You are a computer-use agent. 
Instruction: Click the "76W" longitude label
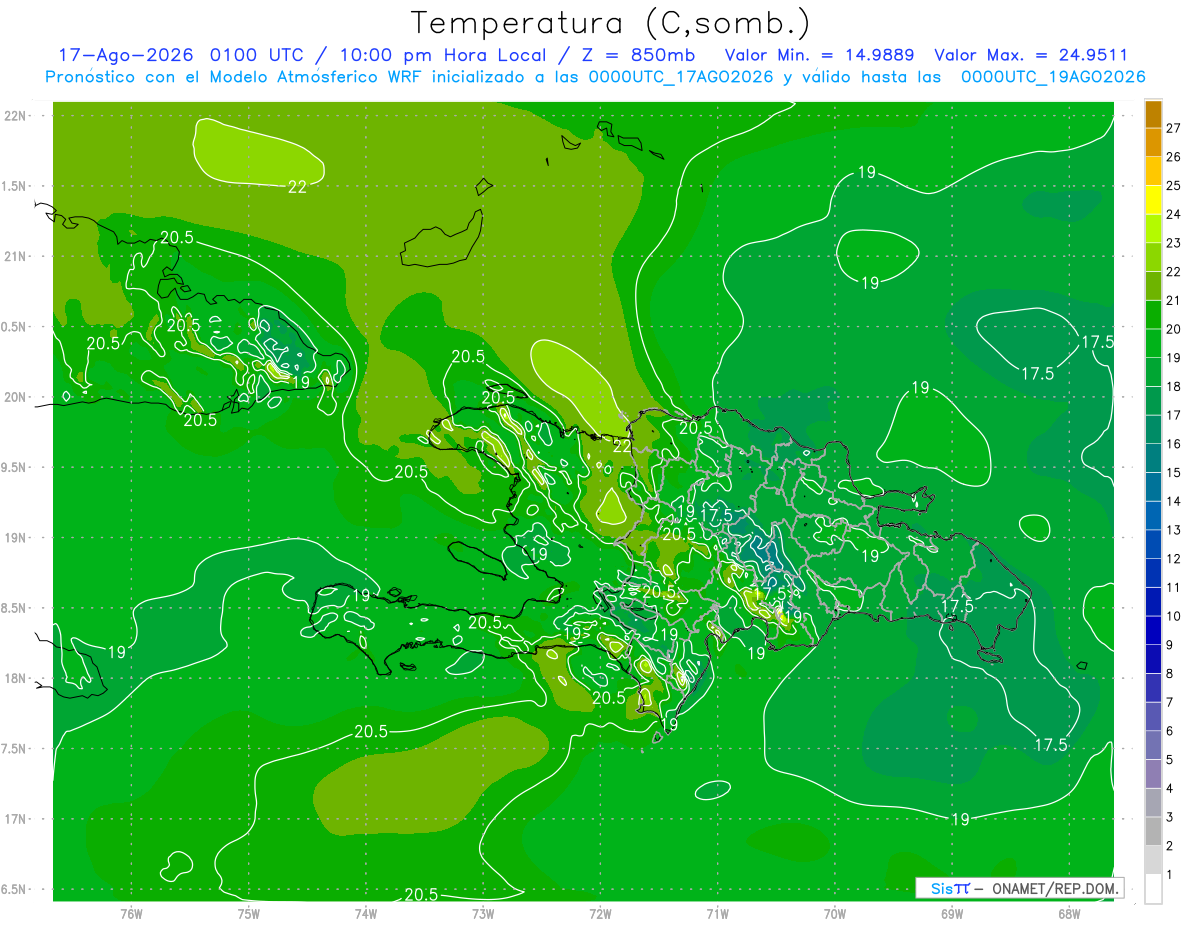[x=131, y=913]
